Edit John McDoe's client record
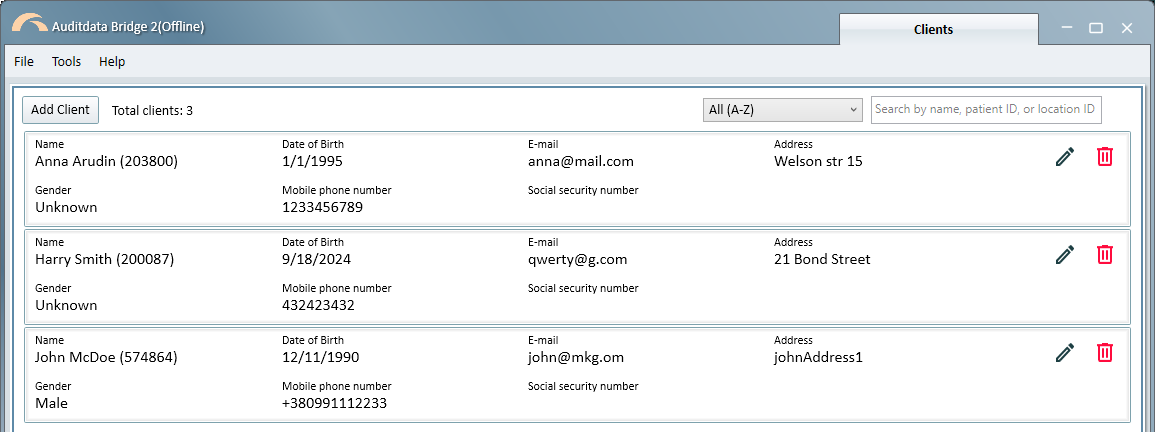The width and height of the screenshot is (1155, 432). [1064, 352]
